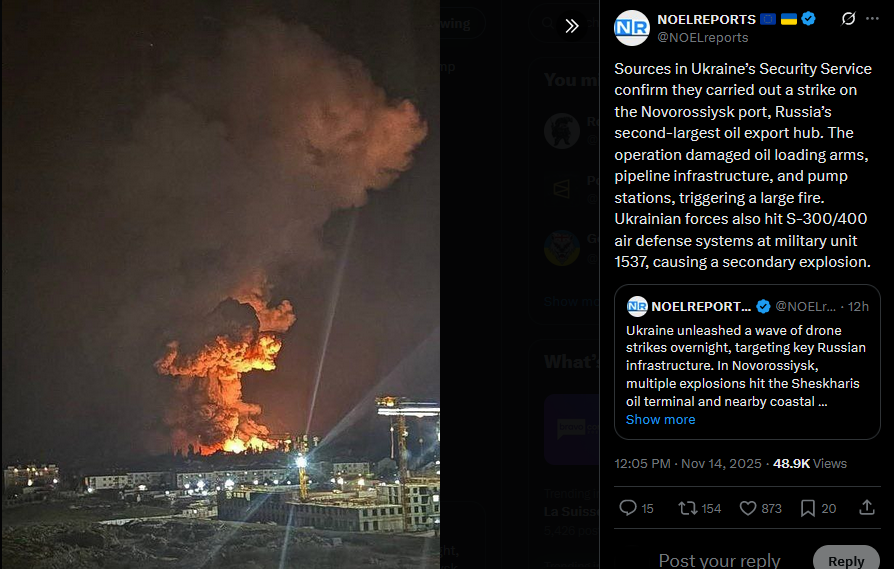The width and height of the screenshot is (894, 569).
Task: Like the post with heart icon
Action: pos(747,508)
